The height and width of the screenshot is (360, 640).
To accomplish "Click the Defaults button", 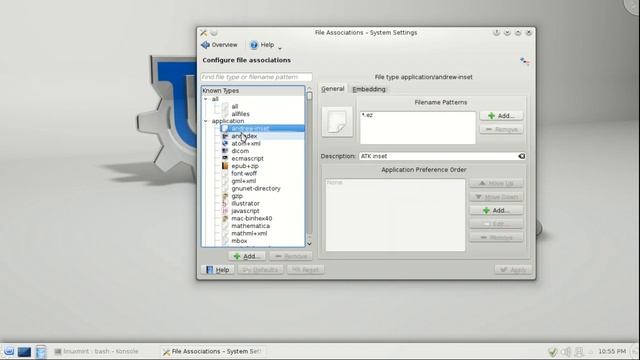I will pyautogui.click(x=260, y=270).
